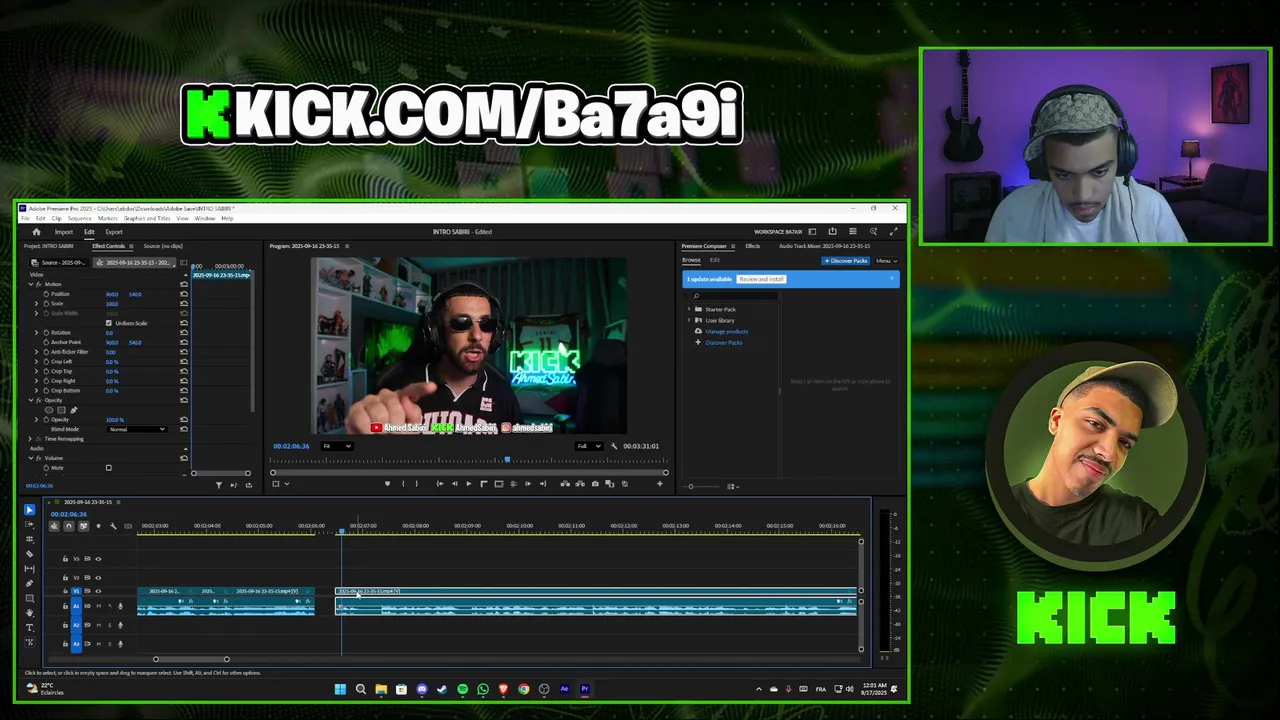This screenshot has height=720, width=1280.
Task: Dismiss the update available banner
Action: (892, 278)
